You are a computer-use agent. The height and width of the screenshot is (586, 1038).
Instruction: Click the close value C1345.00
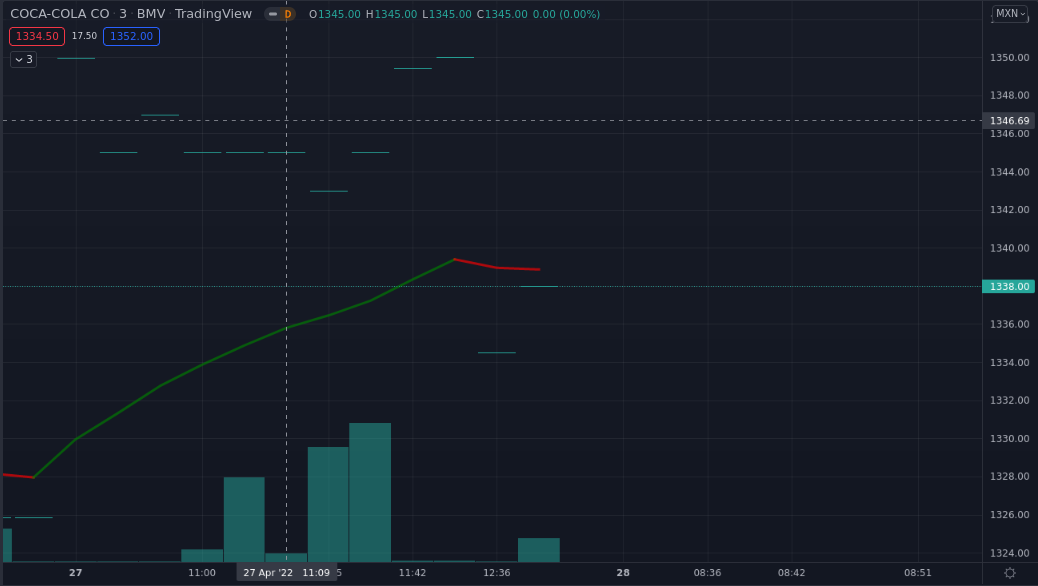point(502,14)
